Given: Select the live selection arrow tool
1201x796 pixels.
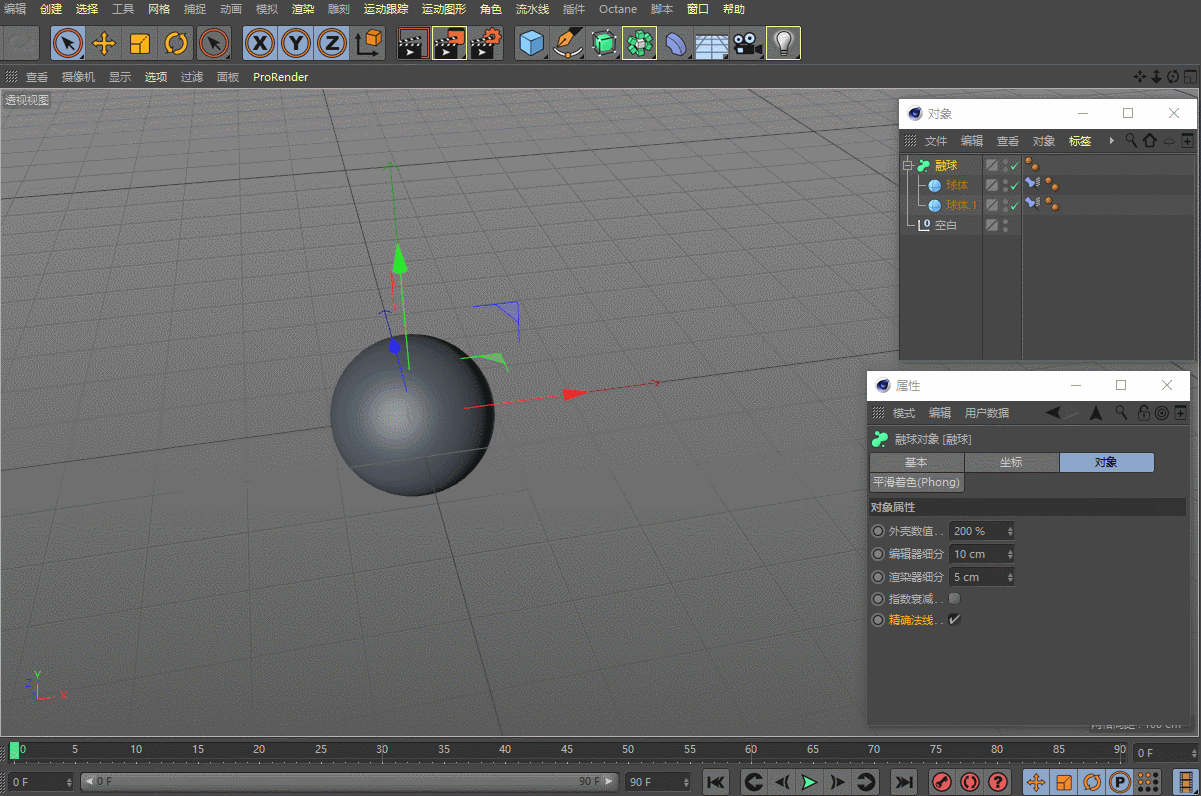Looking at the screenshot, I should [67, 43].
